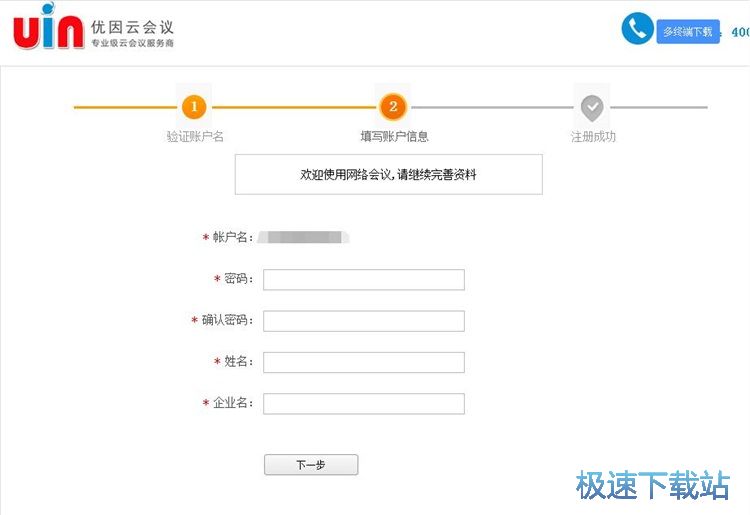Screen dimensions: 750x515
Task: Focus the 密码 password field
Action: click(364, 279)
